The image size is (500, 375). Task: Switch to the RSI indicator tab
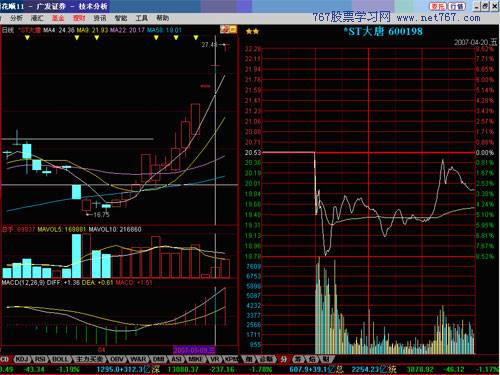pyautogui.click(x=40, y=359)
